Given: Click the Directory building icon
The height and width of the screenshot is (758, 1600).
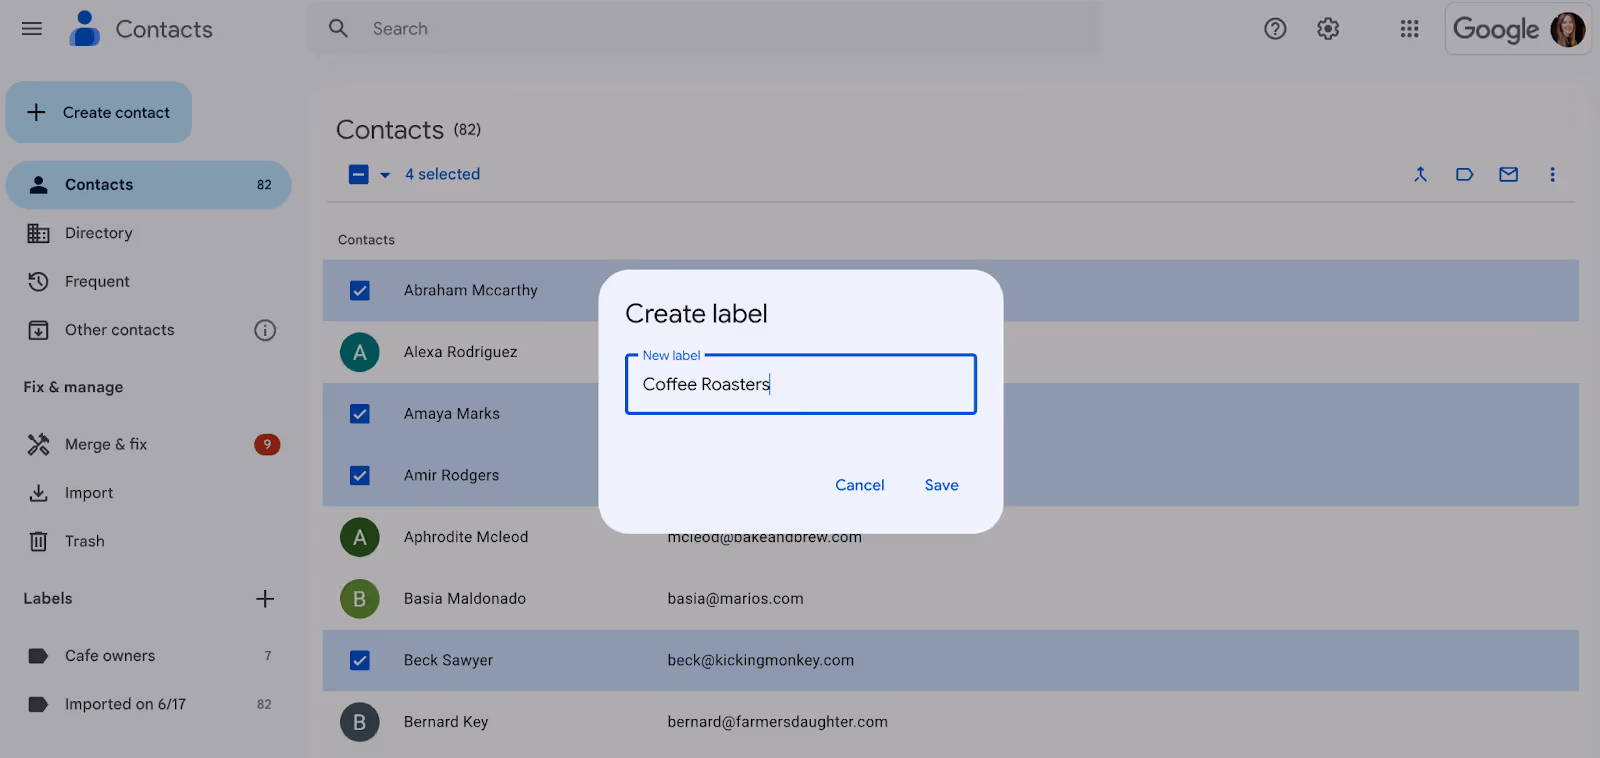Looking at the screenshot, I should pyautogui.click(x=38, y=233).
